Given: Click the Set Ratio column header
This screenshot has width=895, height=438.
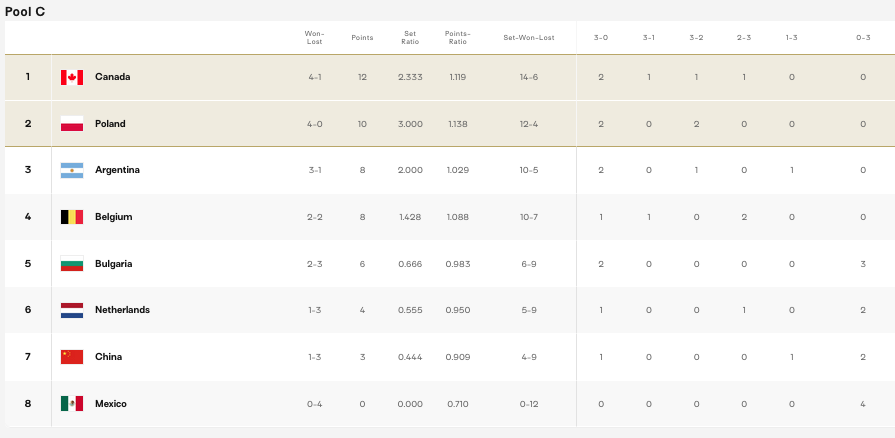Looking at the screenshot, I should tap(409, 38).
